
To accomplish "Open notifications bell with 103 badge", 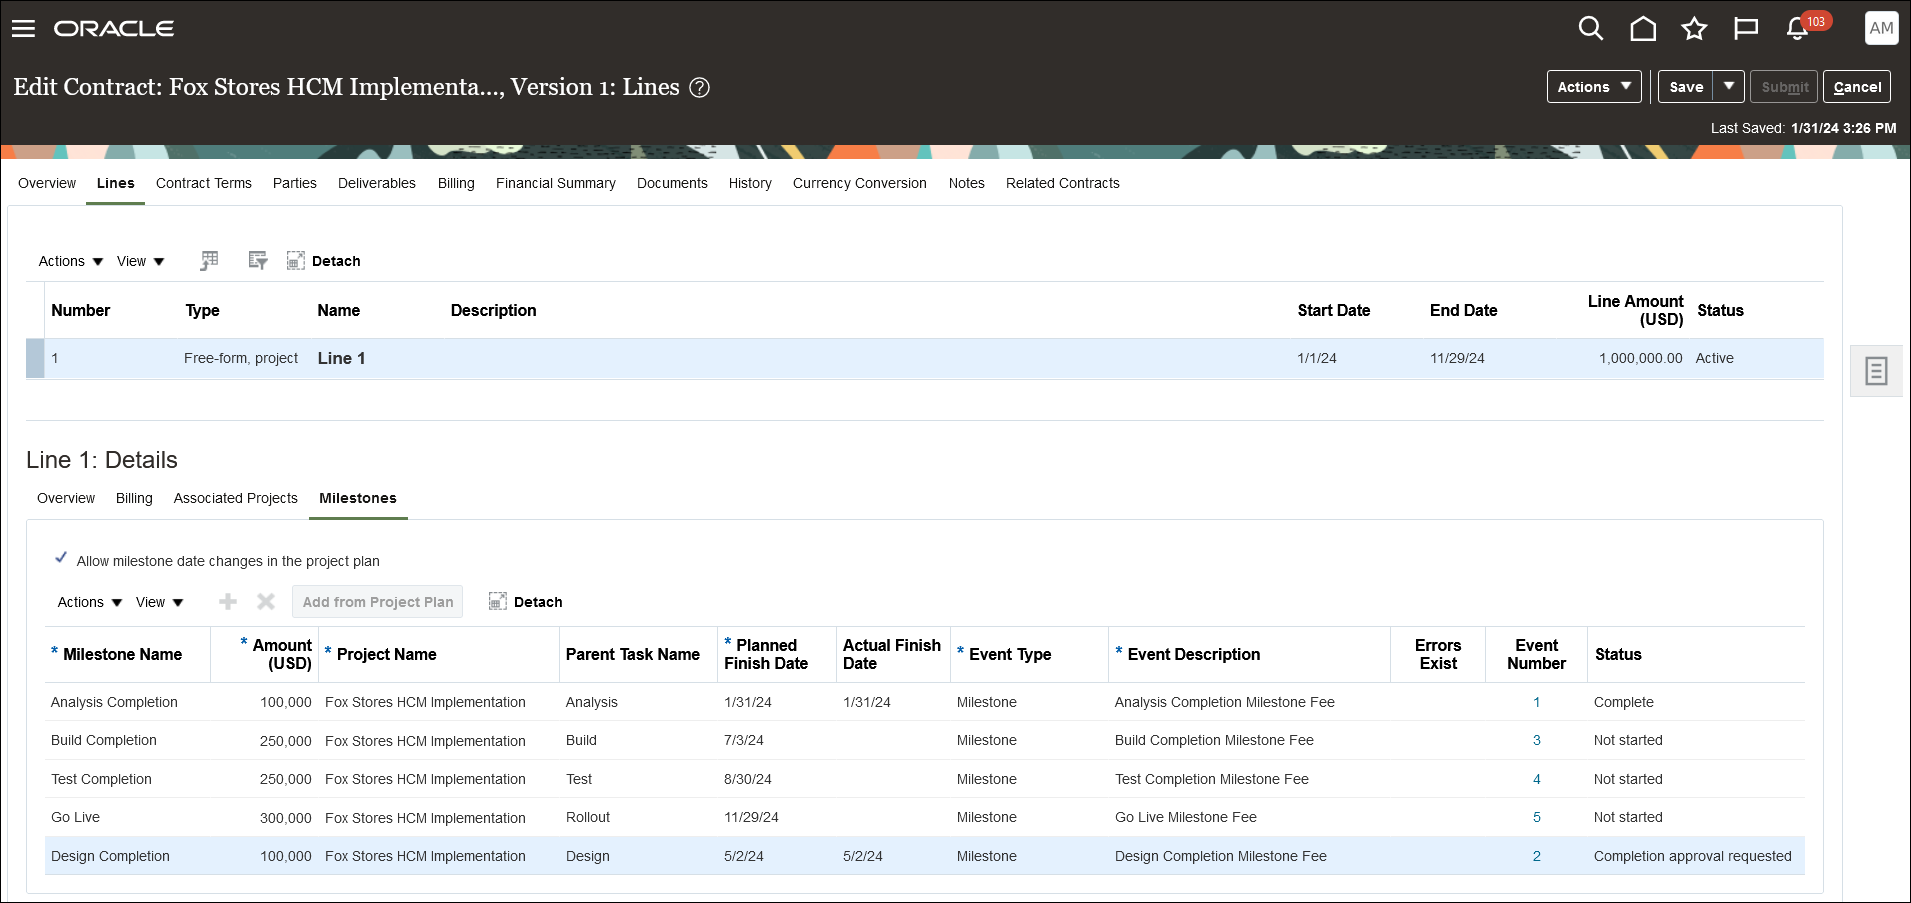I will (x=1798, y=29).
